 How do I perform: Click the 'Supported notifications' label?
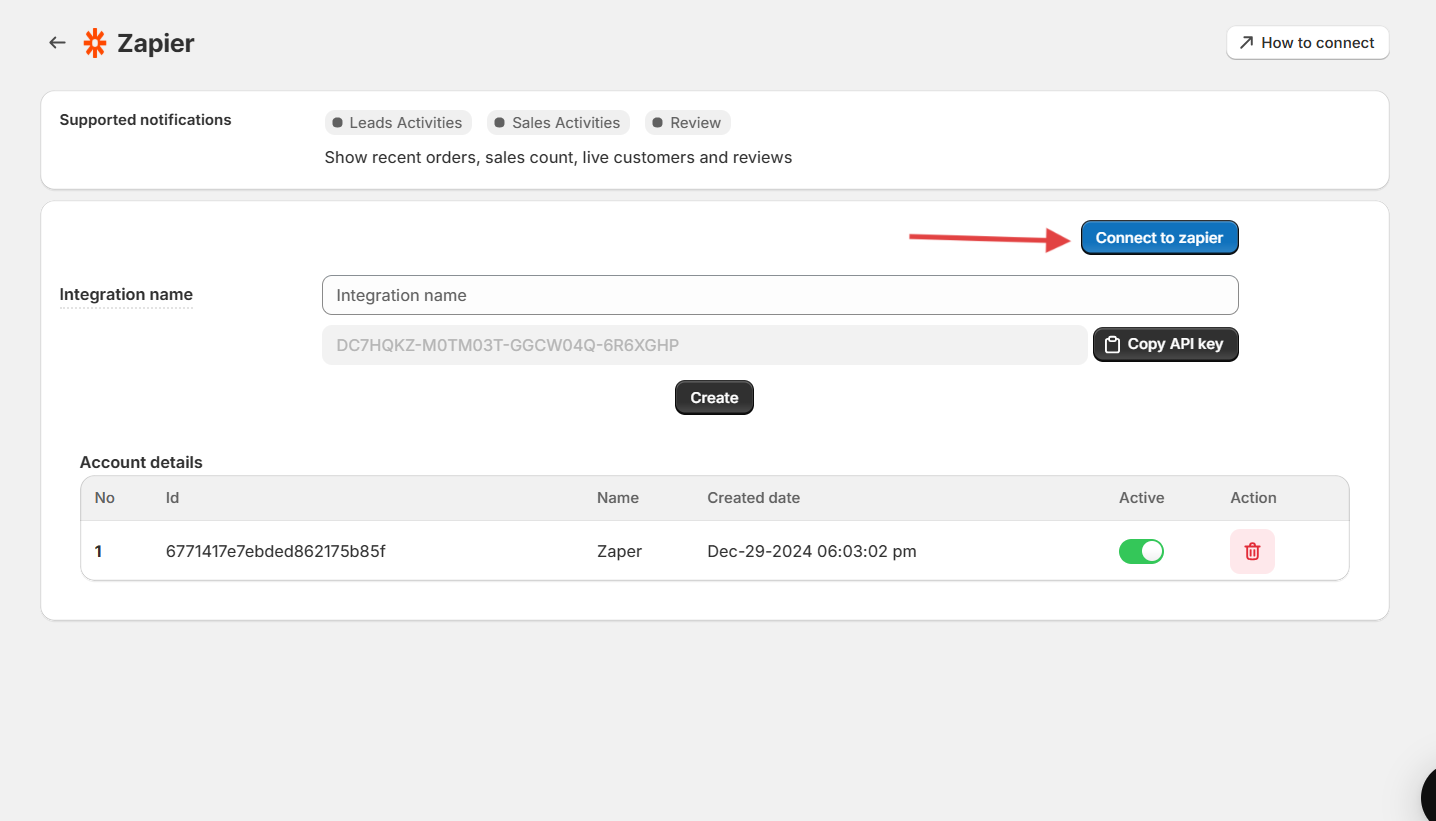[x=145, y=120]
